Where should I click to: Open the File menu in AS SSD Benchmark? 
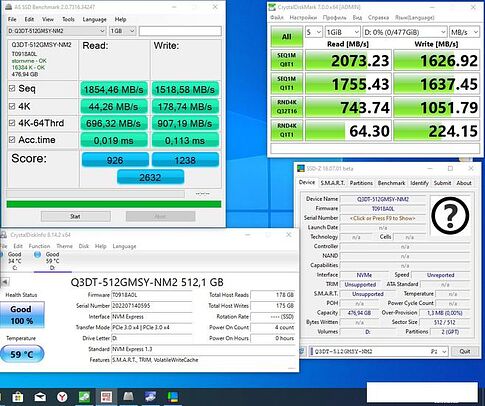click(x=12, y=19)
